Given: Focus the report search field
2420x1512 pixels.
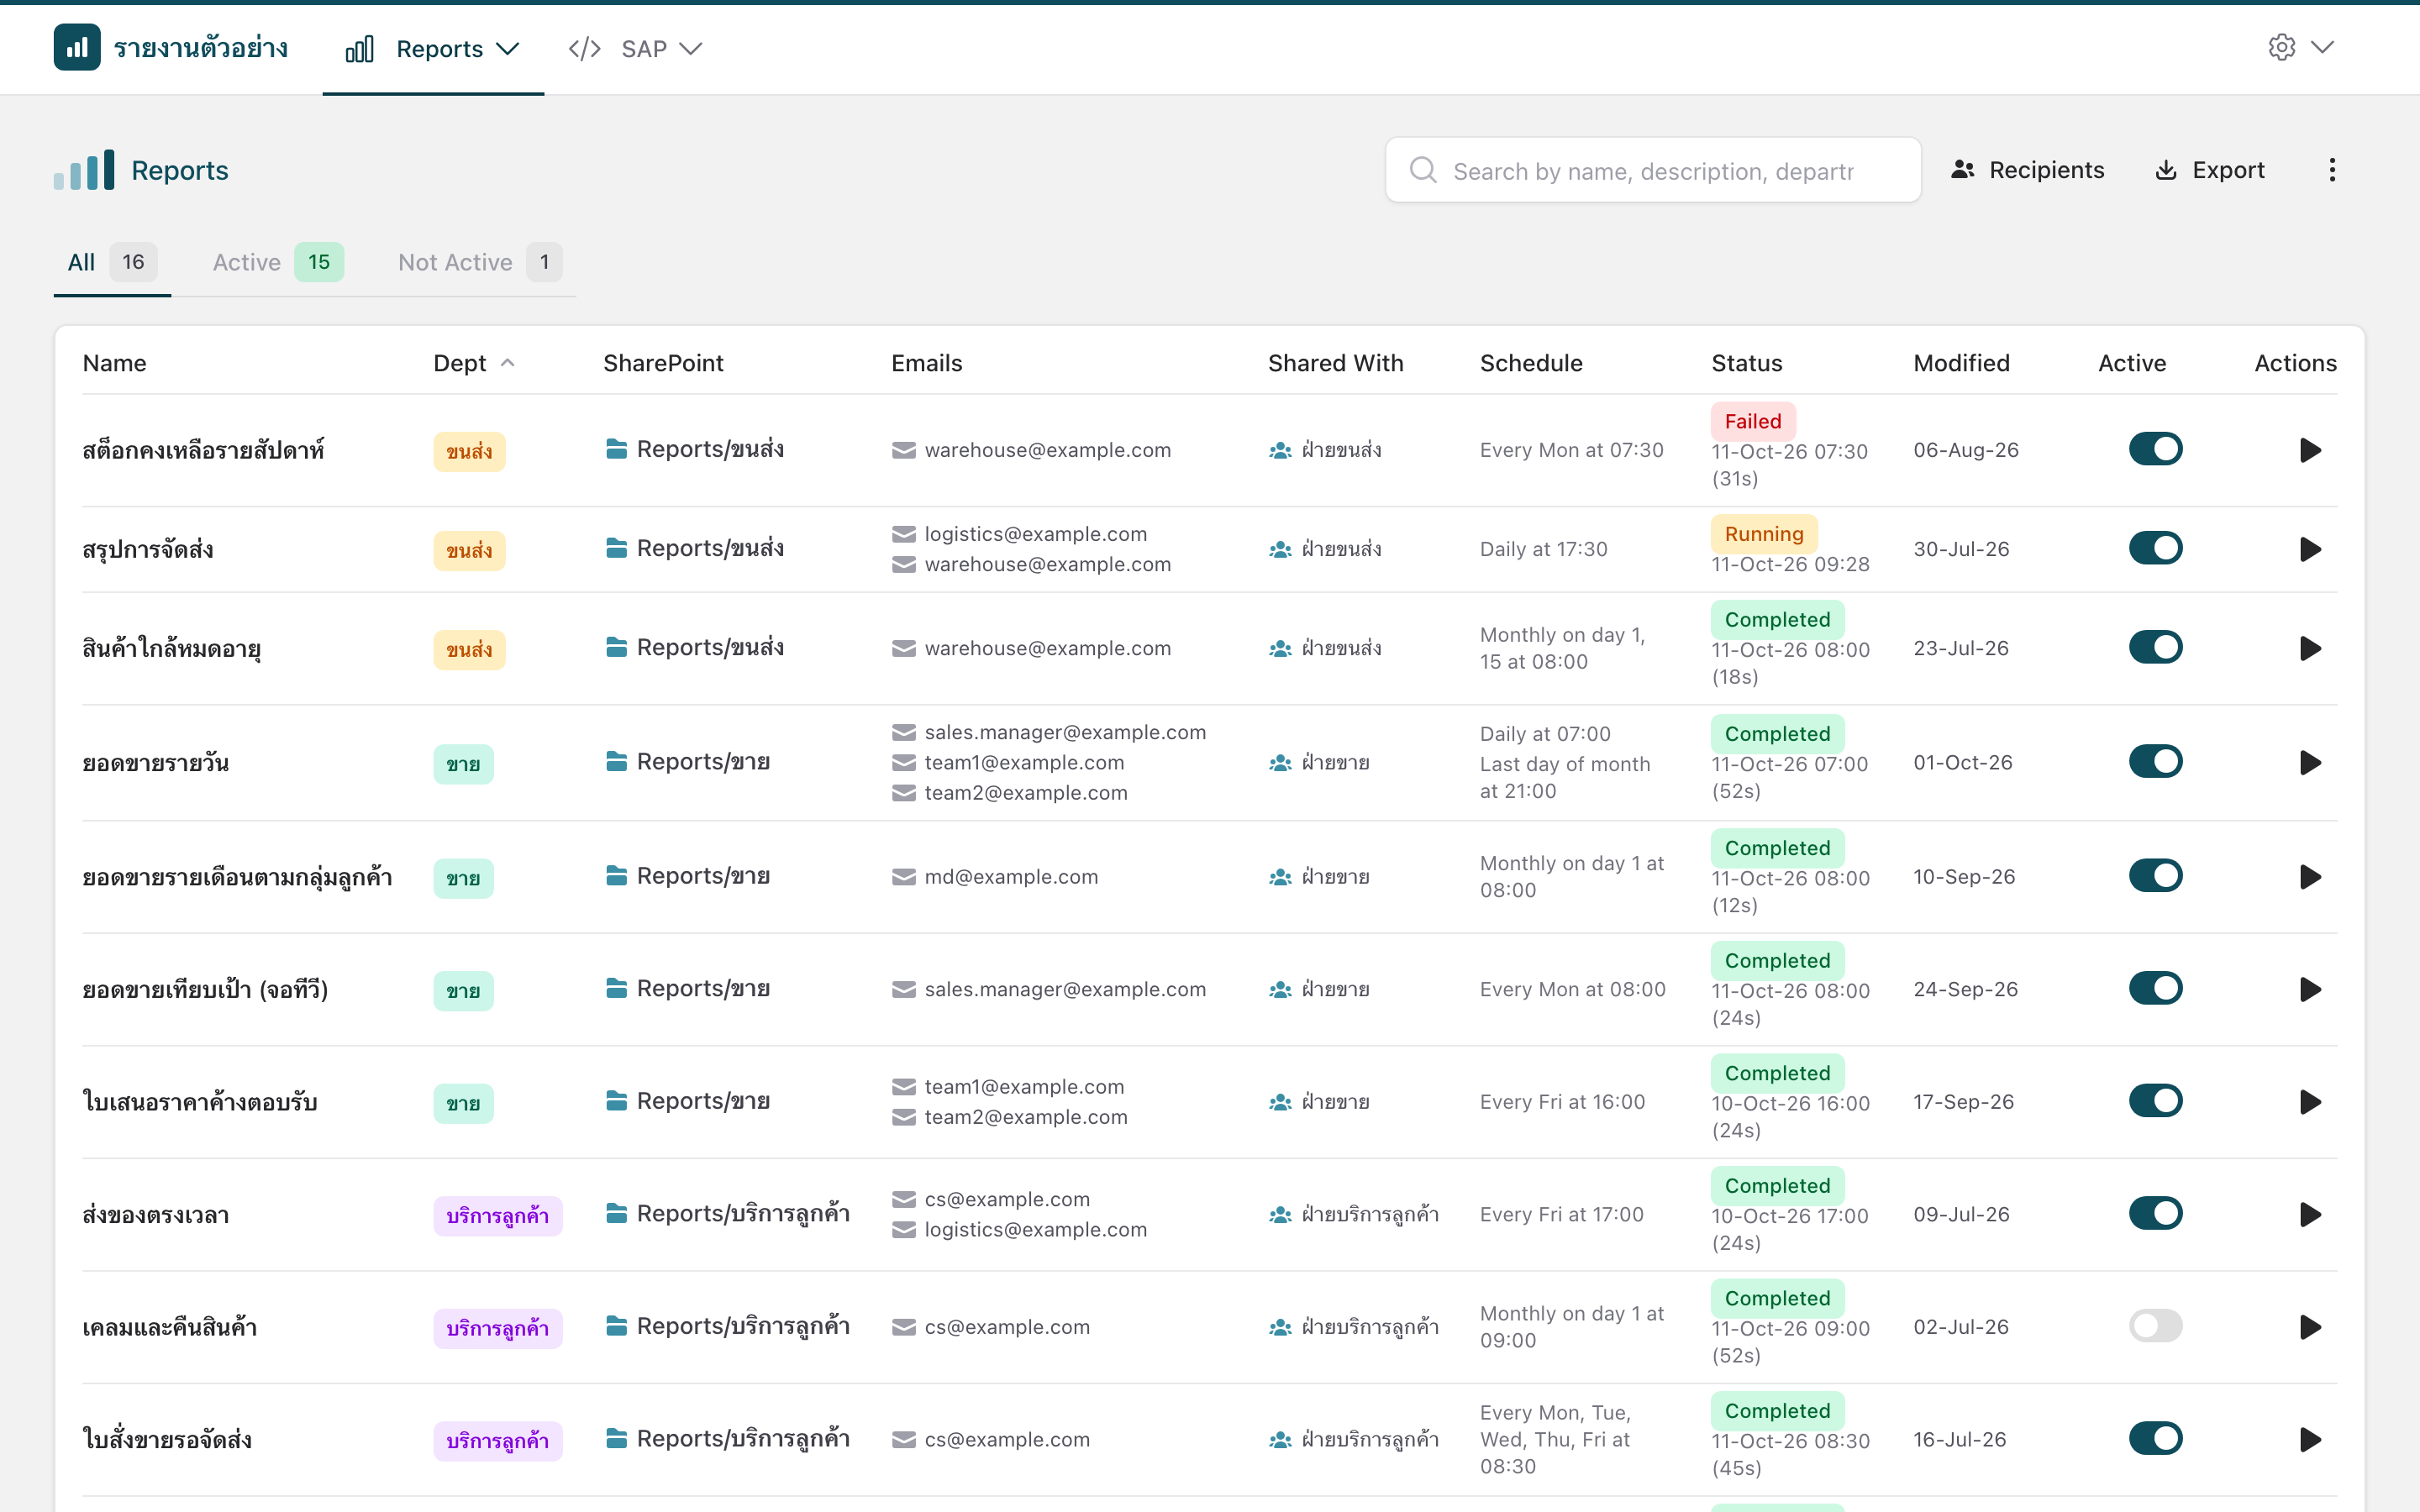Looking at the screenshot, I should coord(1652,170).
